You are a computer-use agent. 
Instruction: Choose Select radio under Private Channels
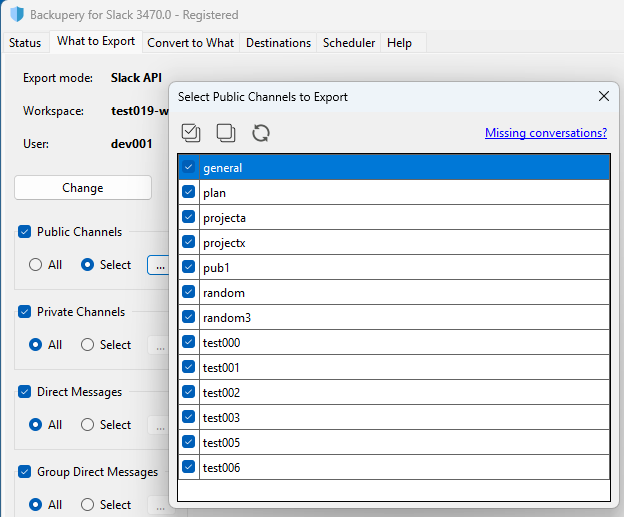pyautogui.click(x=88, y=345)
